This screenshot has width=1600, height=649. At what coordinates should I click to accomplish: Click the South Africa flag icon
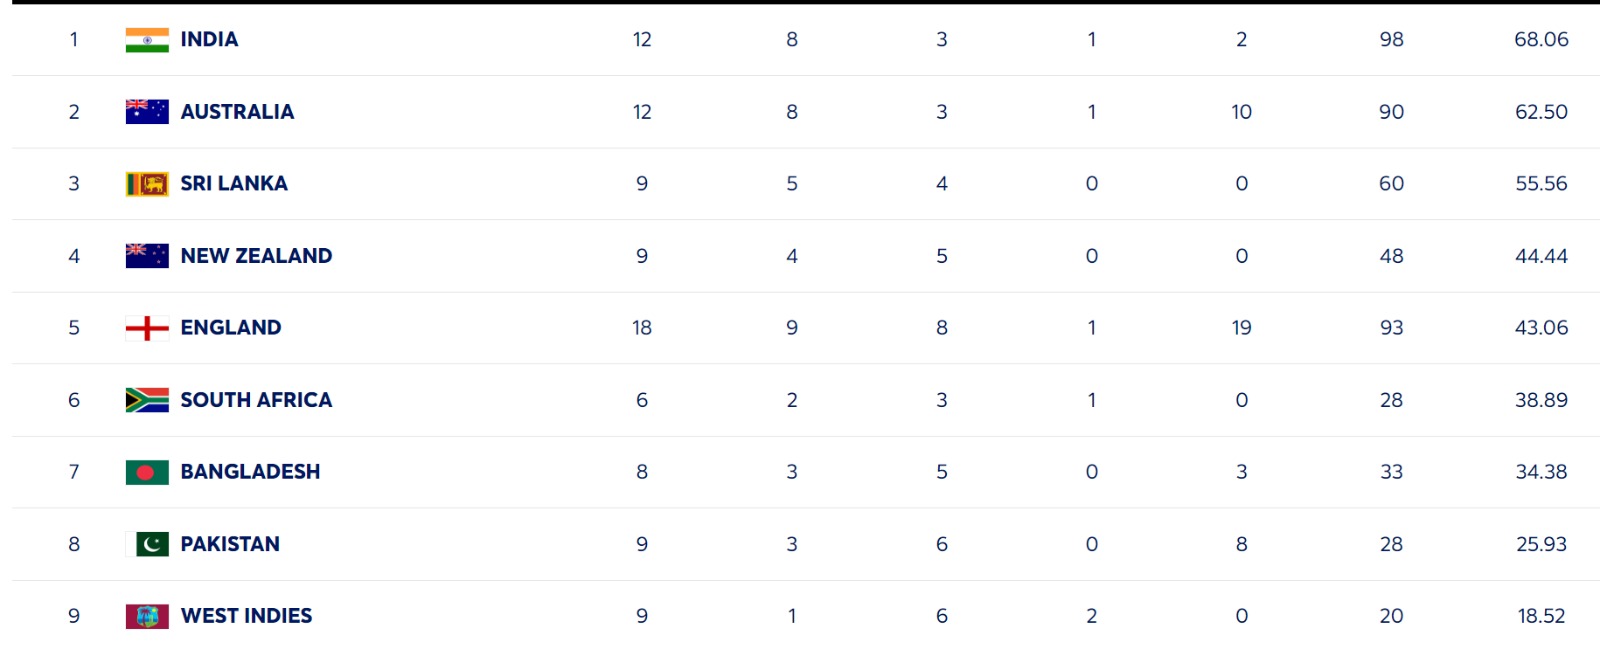tap(147, 400)
